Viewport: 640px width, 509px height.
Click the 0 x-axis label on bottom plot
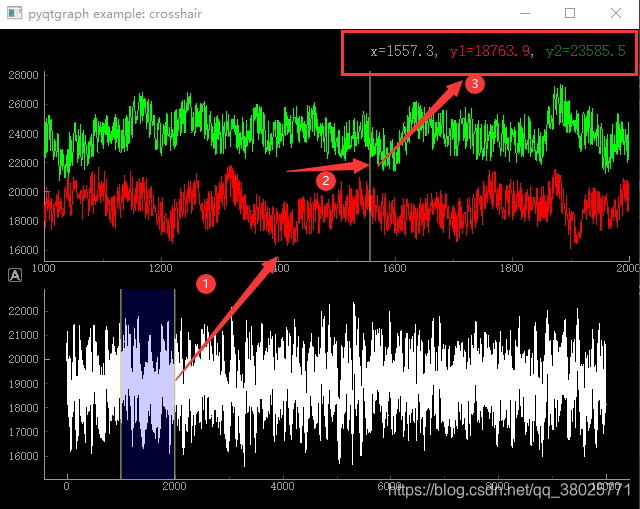click(67, 486)
